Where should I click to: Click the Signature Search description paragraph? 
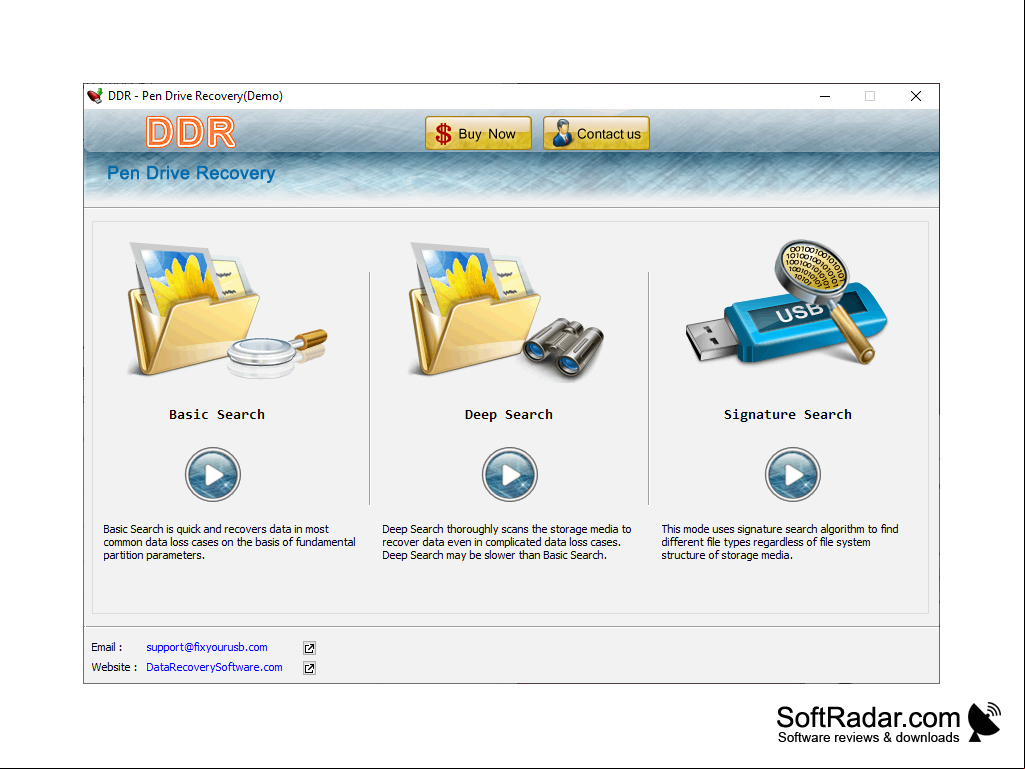point(780,542)
